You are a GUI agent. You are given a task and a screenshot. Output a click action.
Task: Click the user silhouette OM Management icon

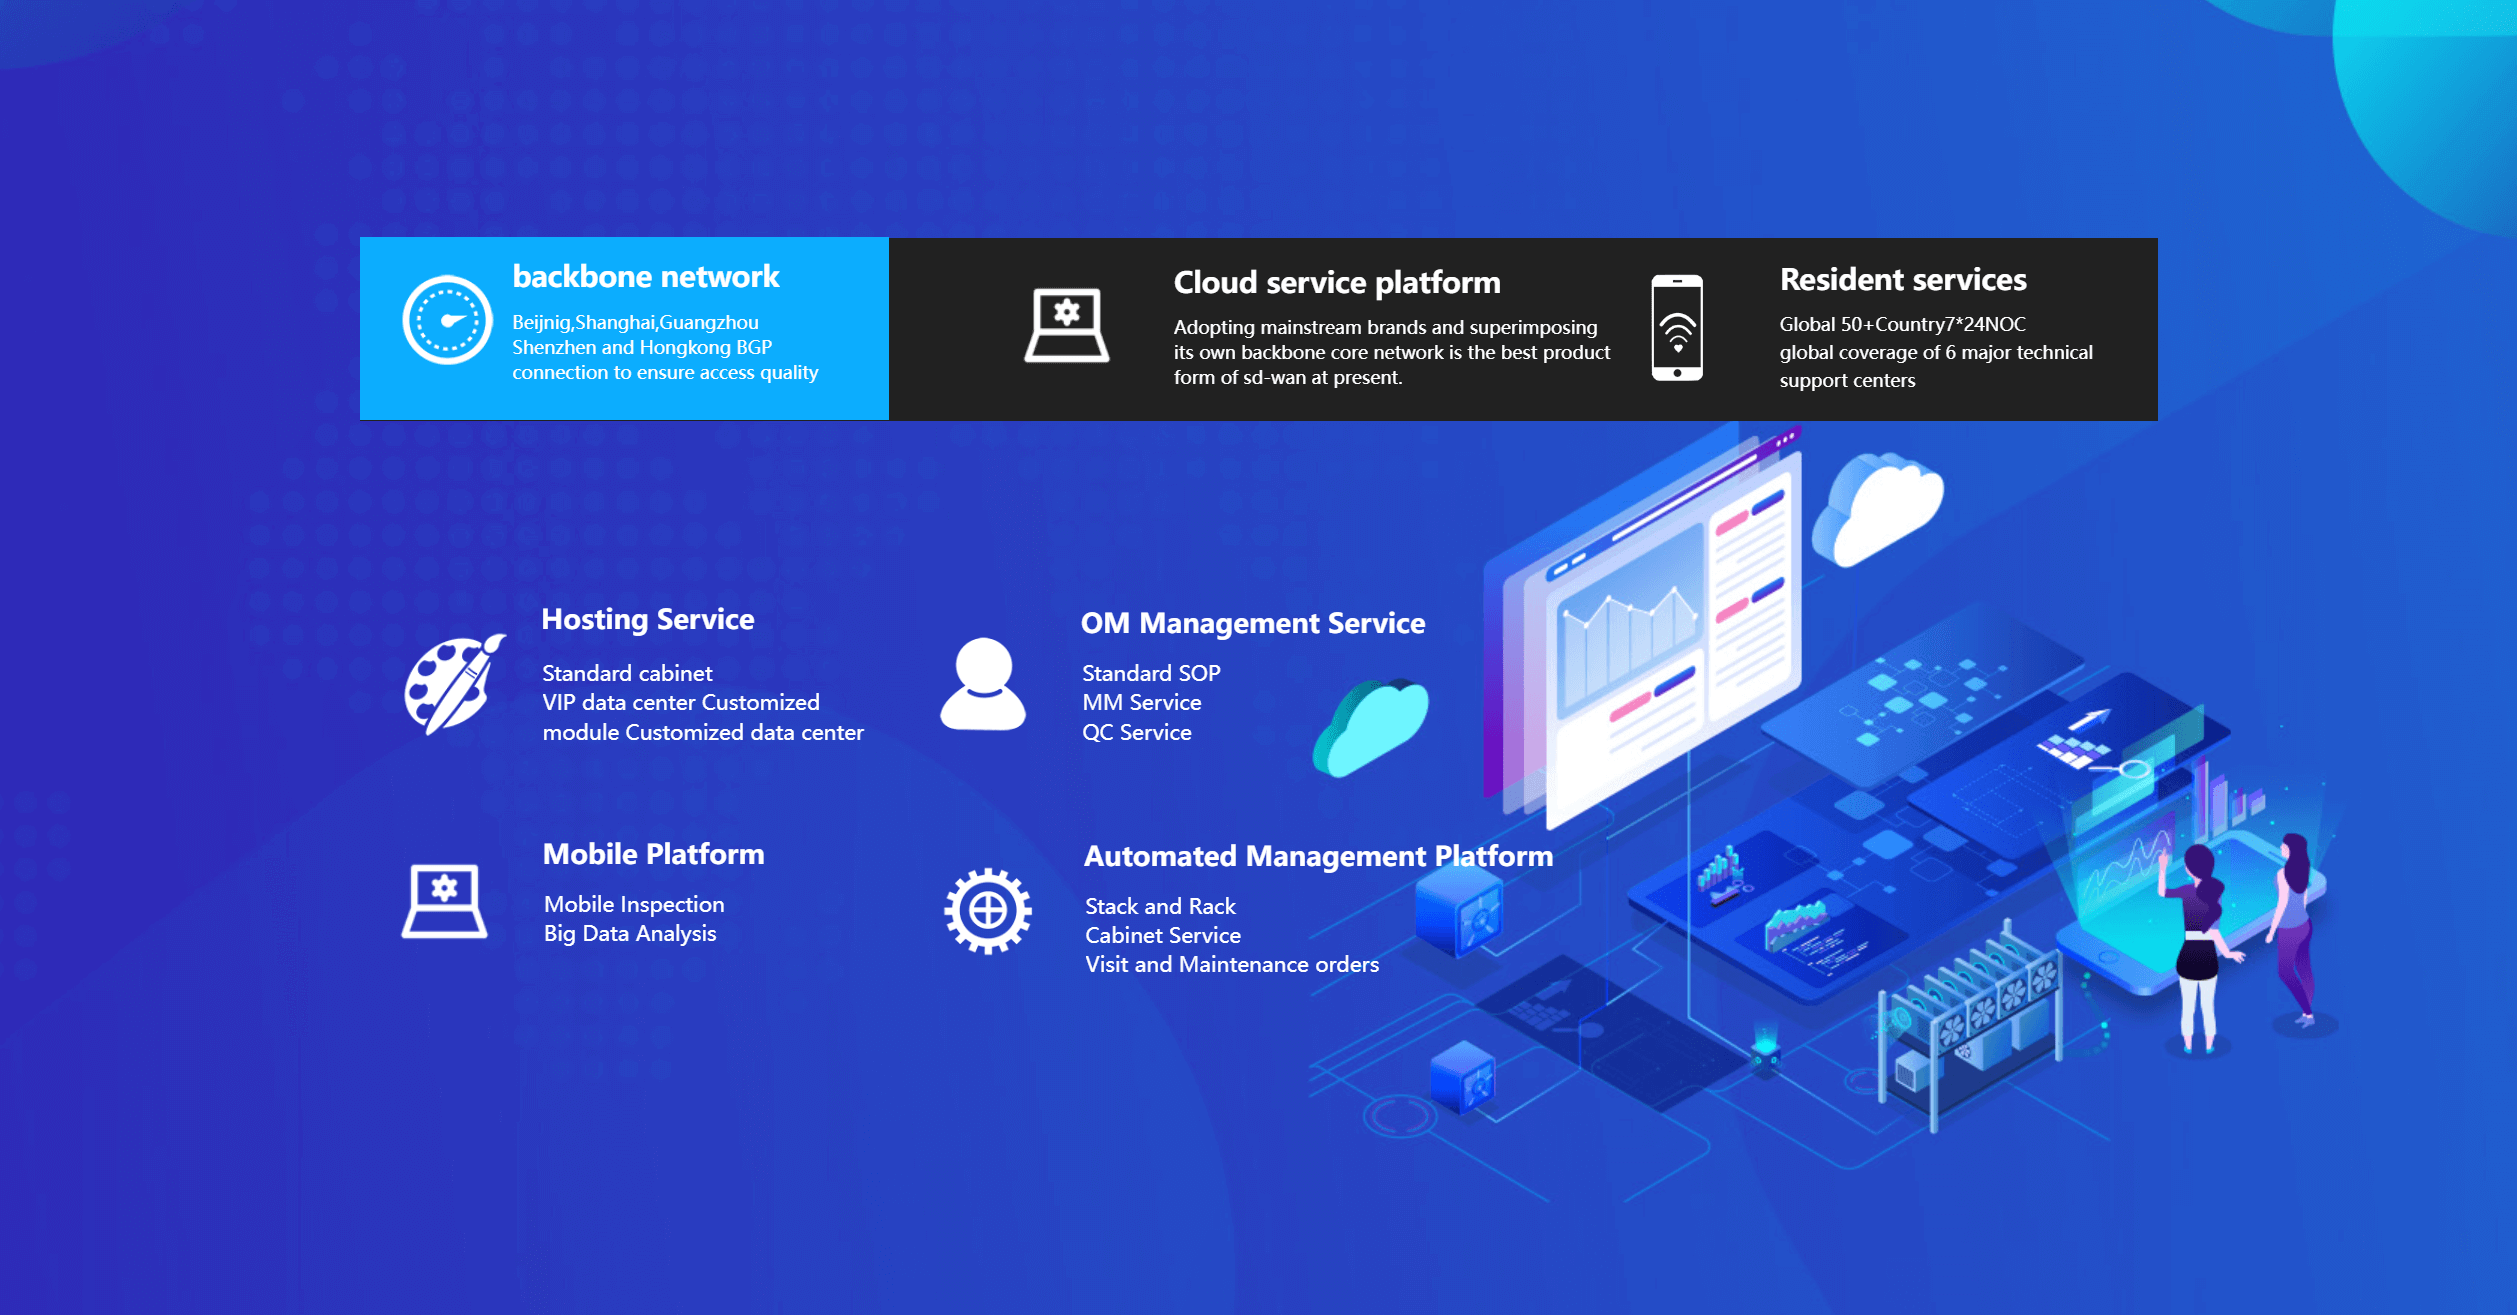click(x=983, y=685)
